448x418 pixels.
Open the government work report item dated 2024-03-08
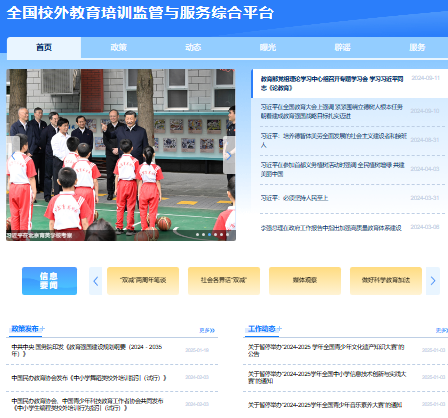[x=331, y=228]
